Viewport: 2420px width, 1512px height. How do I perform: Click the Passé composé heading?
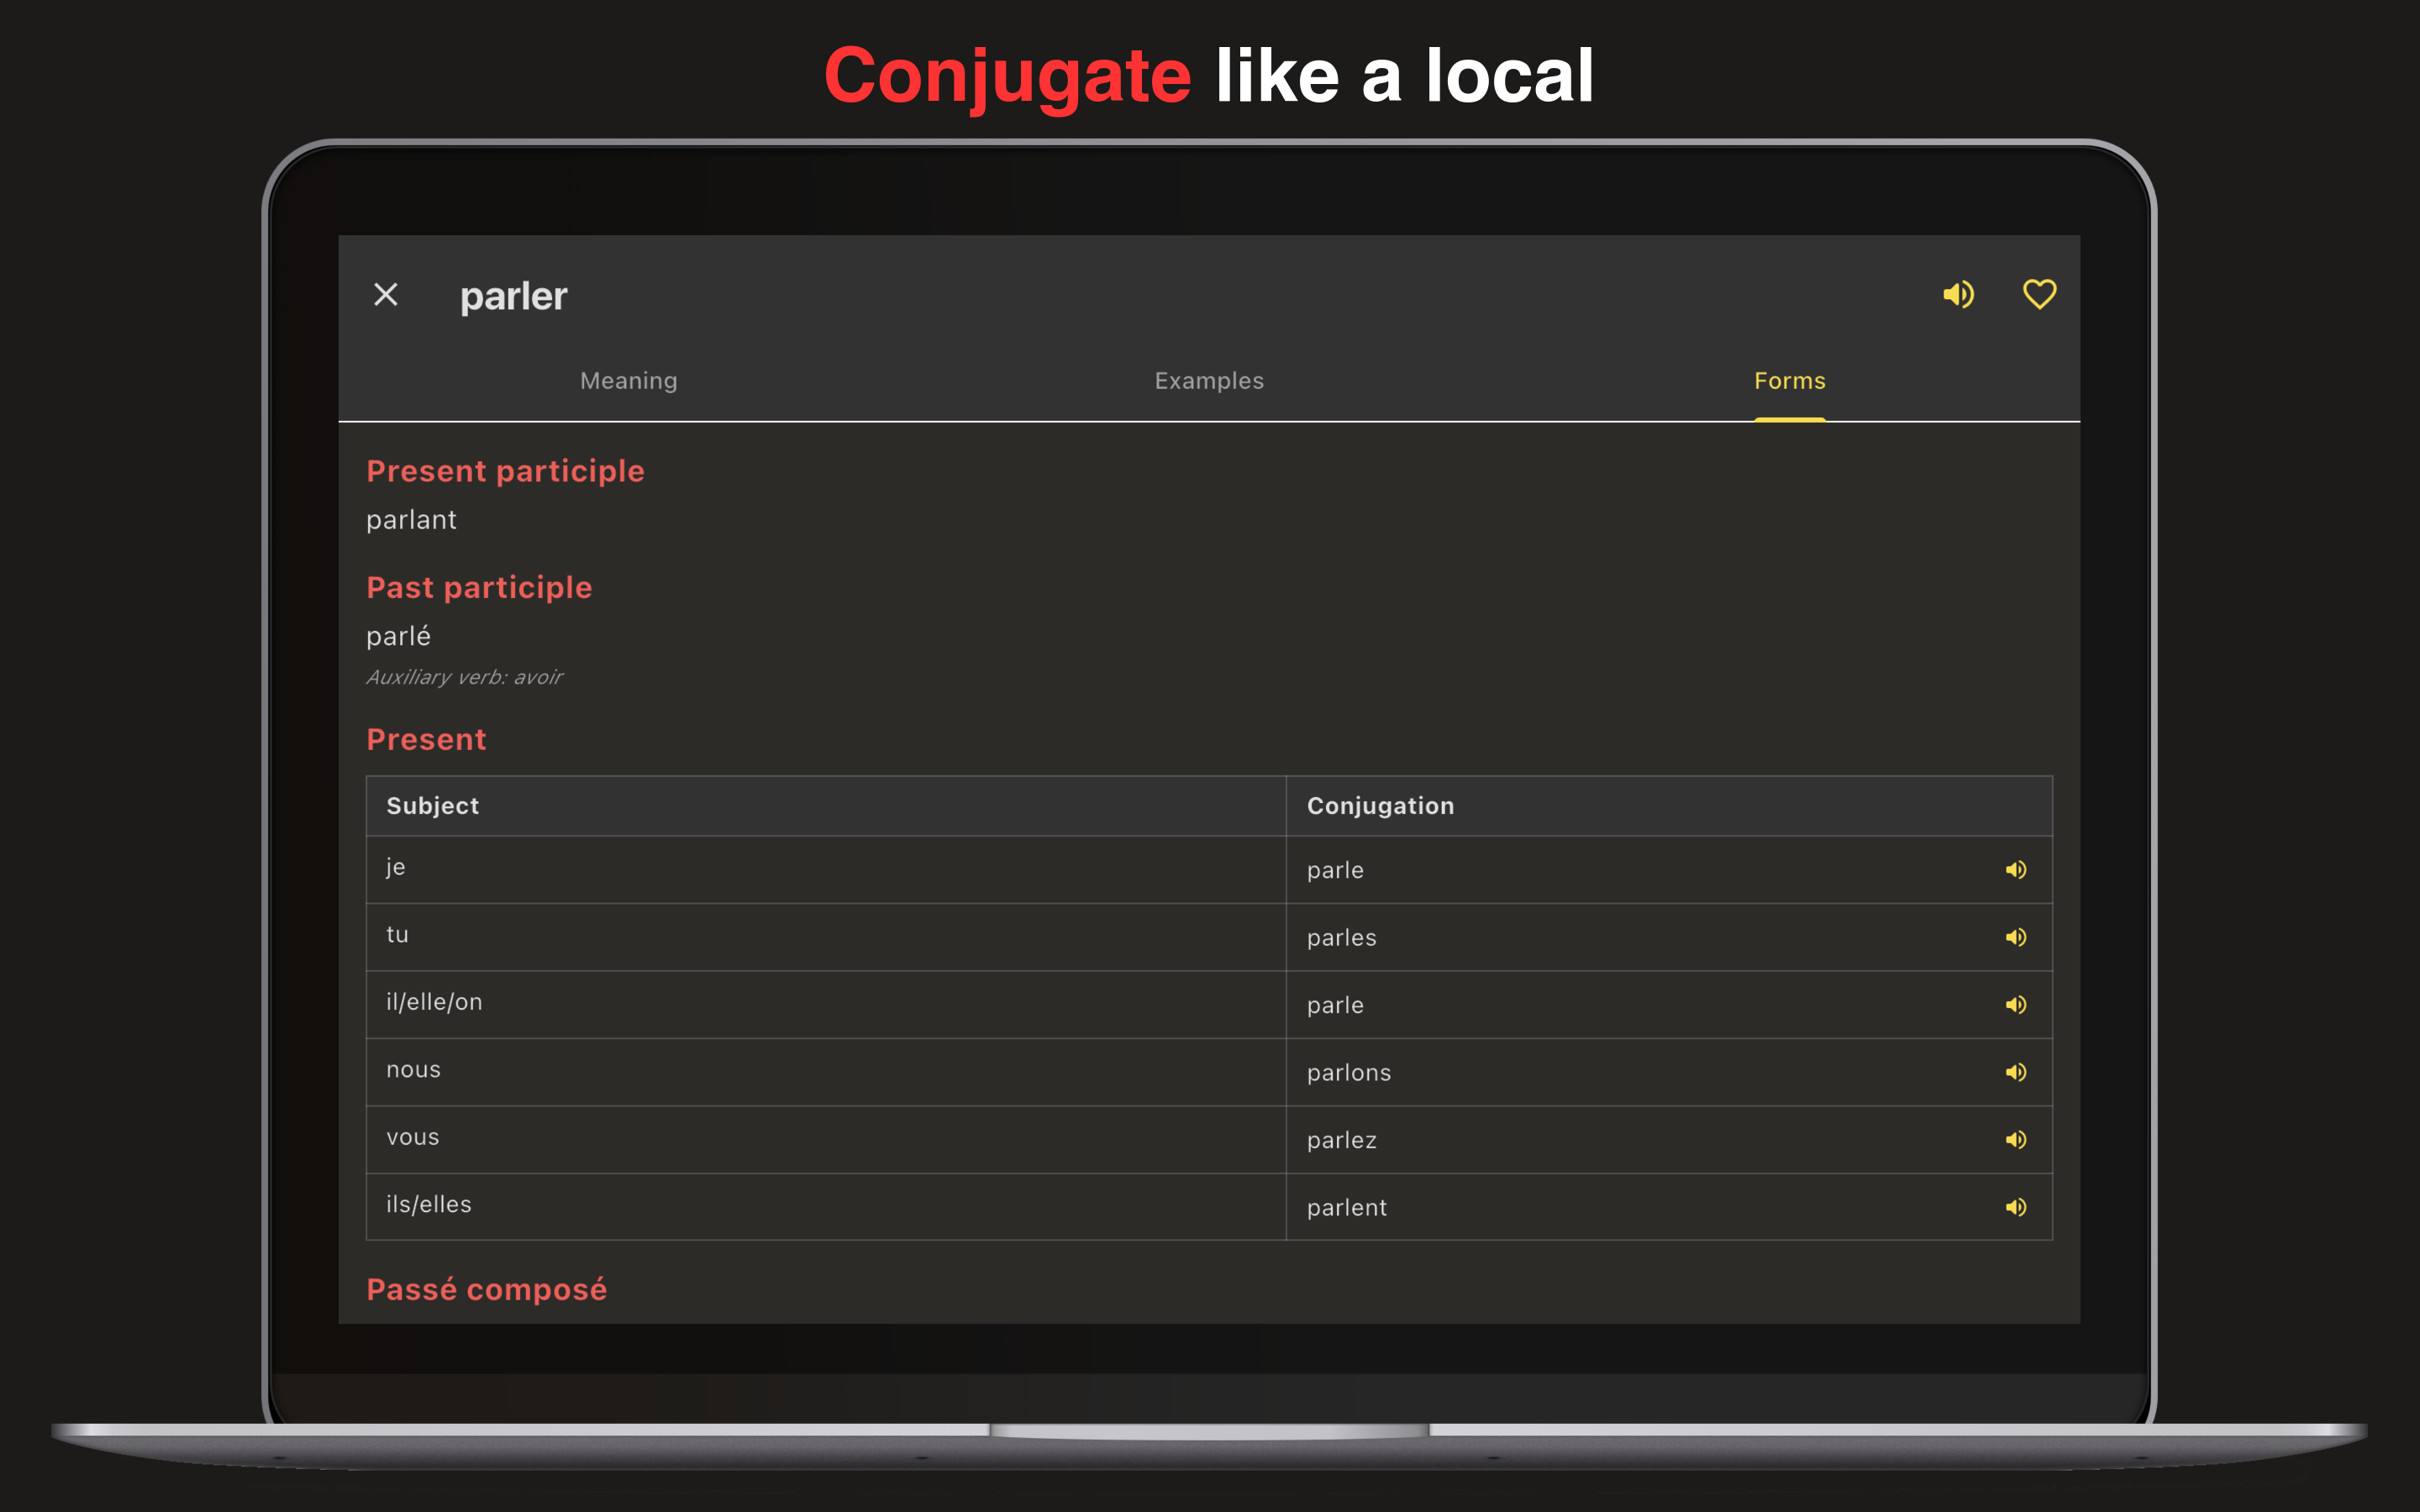pos(486,1289)
